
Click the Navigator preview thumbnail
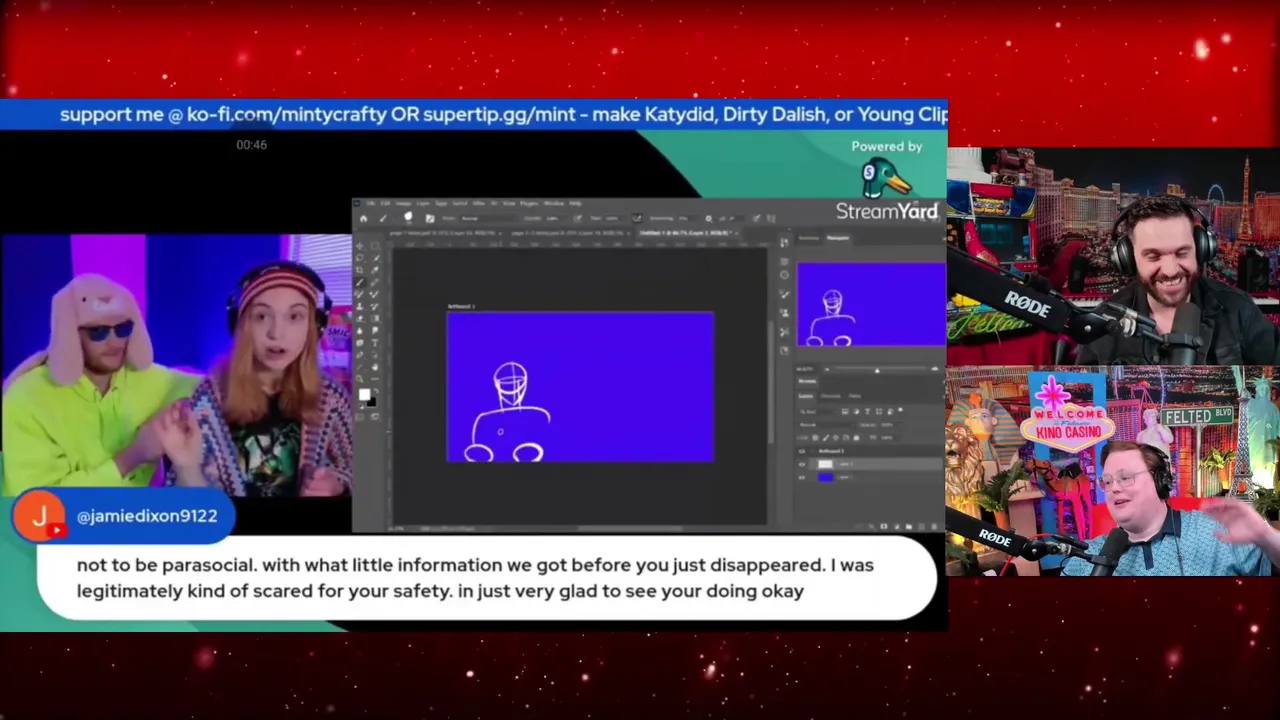click(872, 304)
